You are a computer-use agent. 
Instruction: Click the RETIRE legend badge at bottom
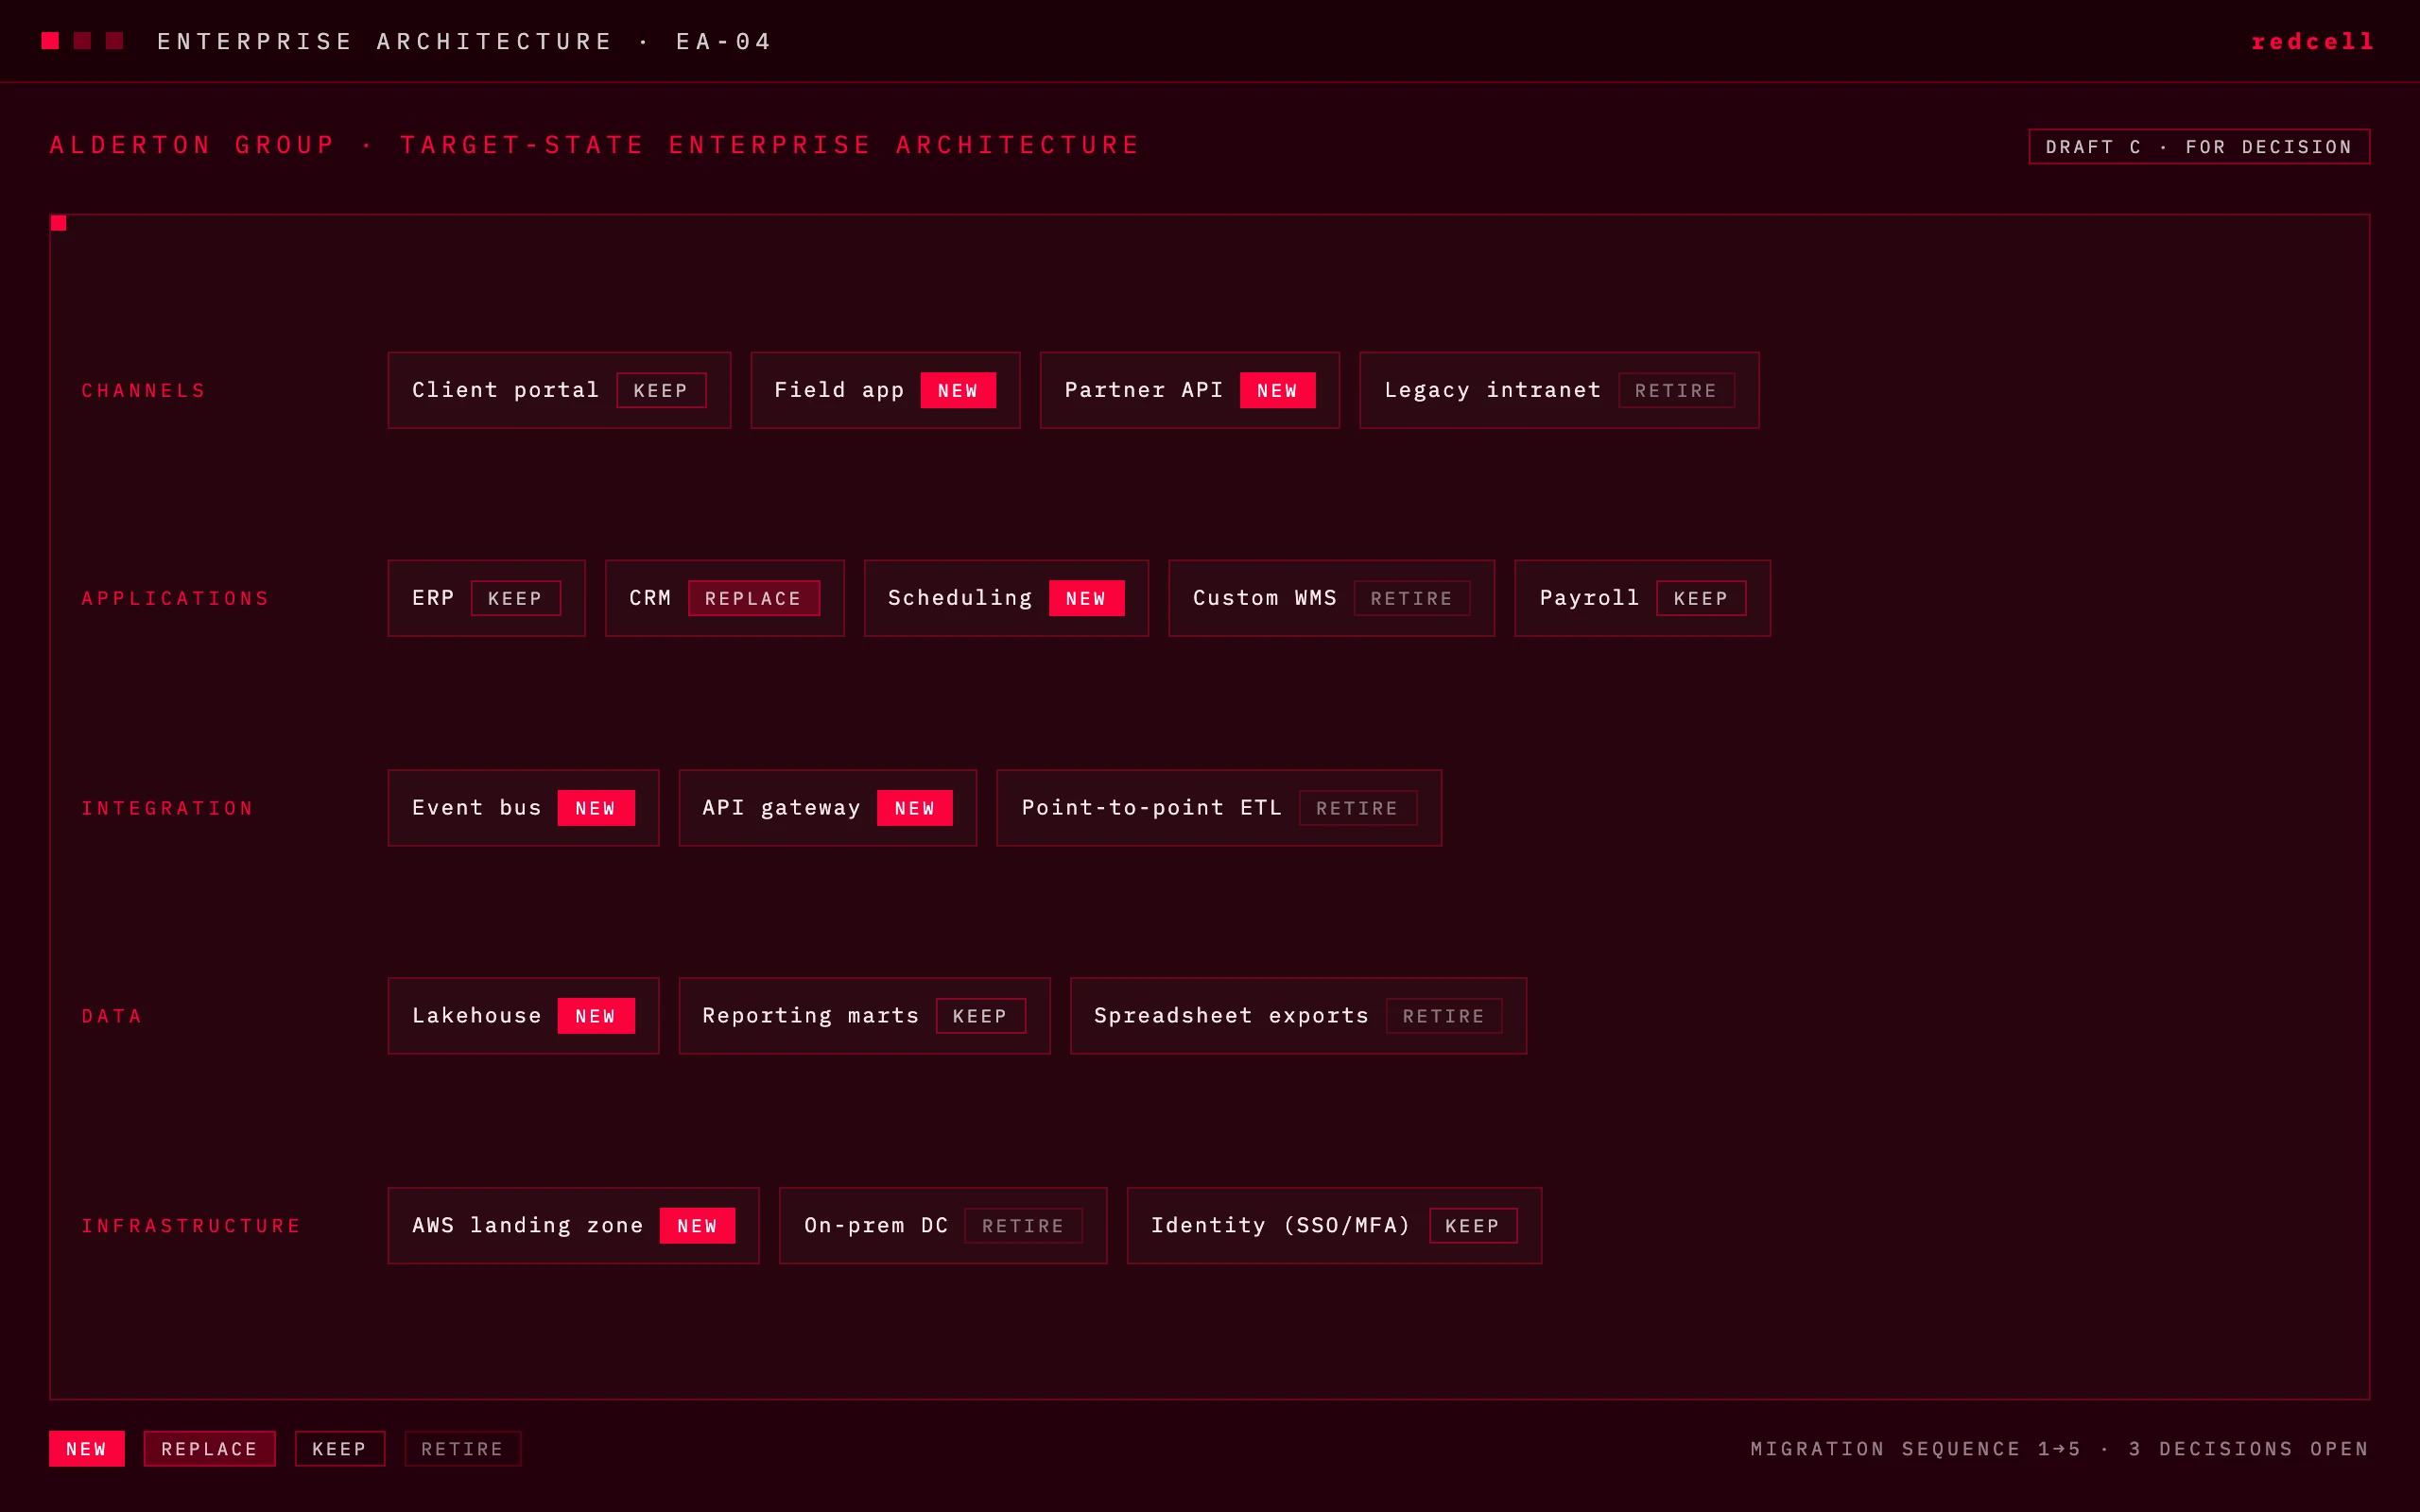click(x=463, y=1448)
